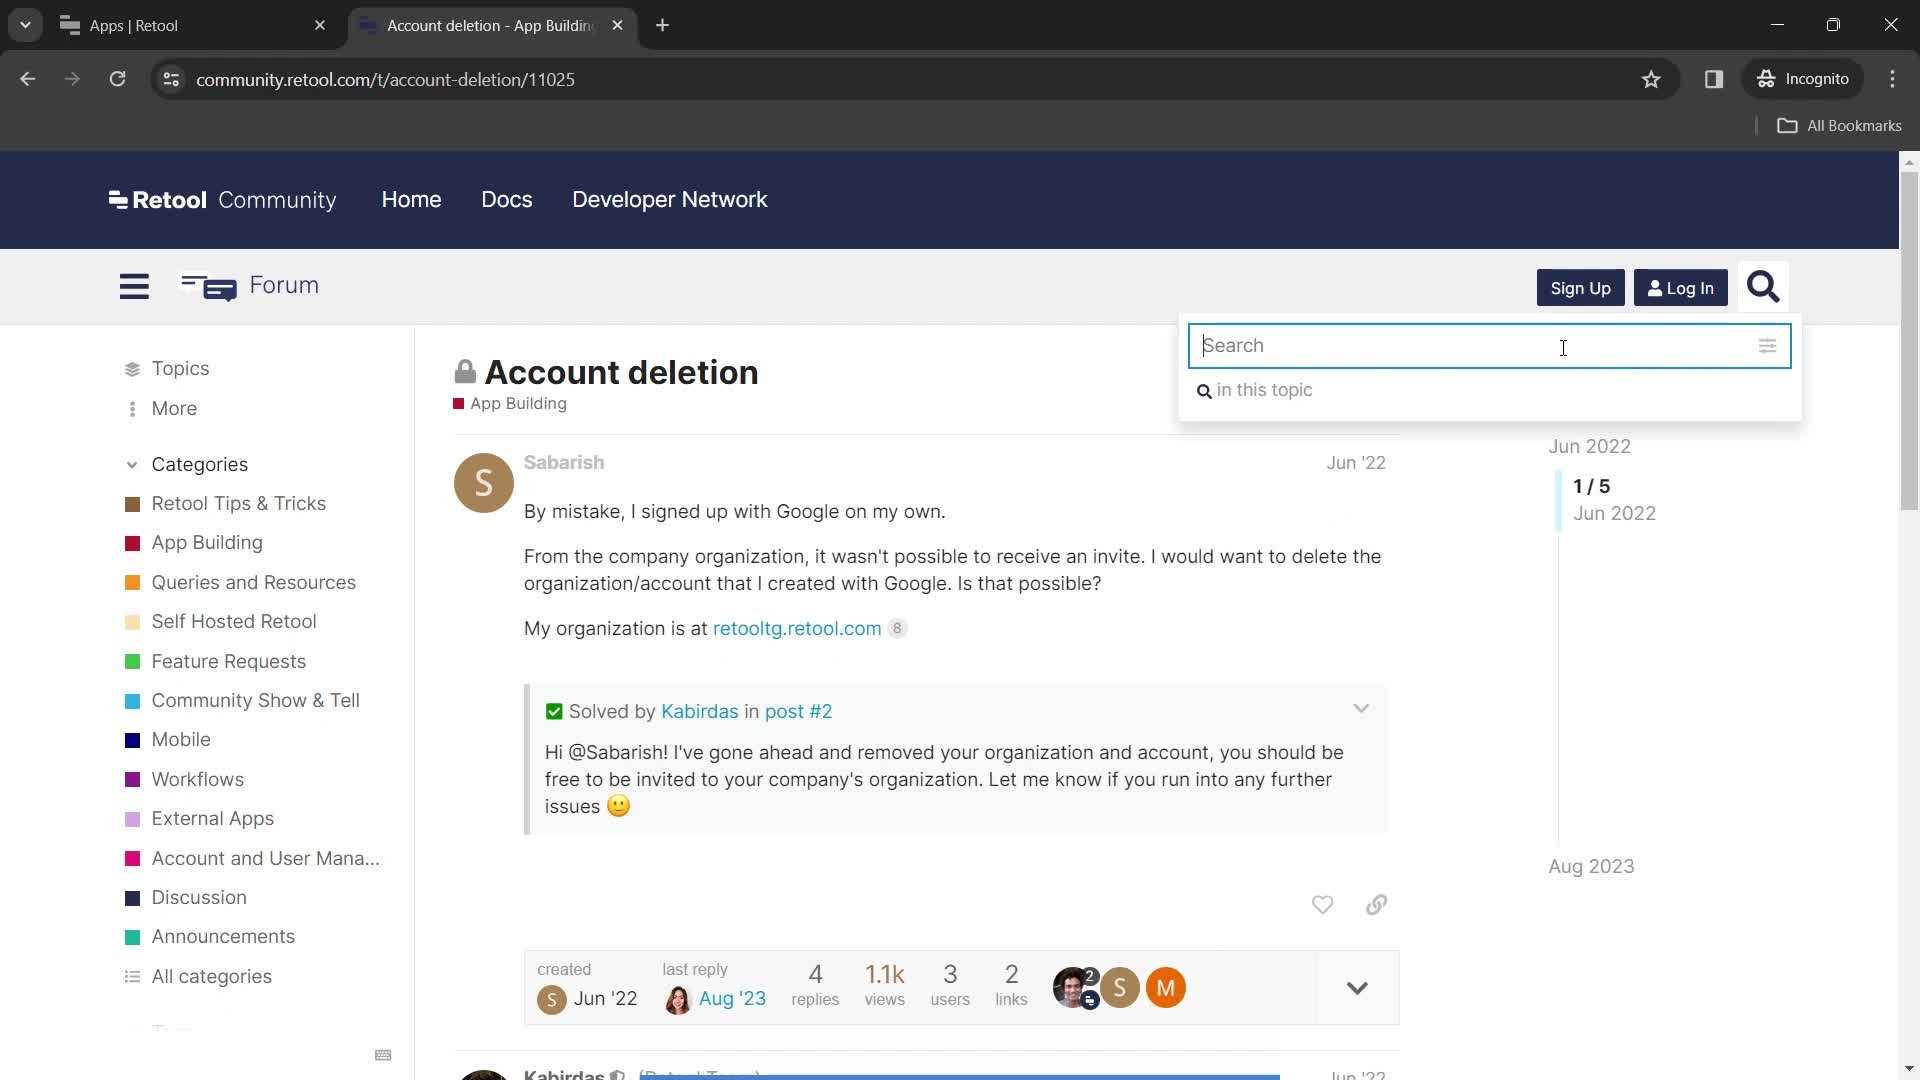Expand the solved quote chevron
Screen dimensions: 1920x1080
[x=1361, y=709]
